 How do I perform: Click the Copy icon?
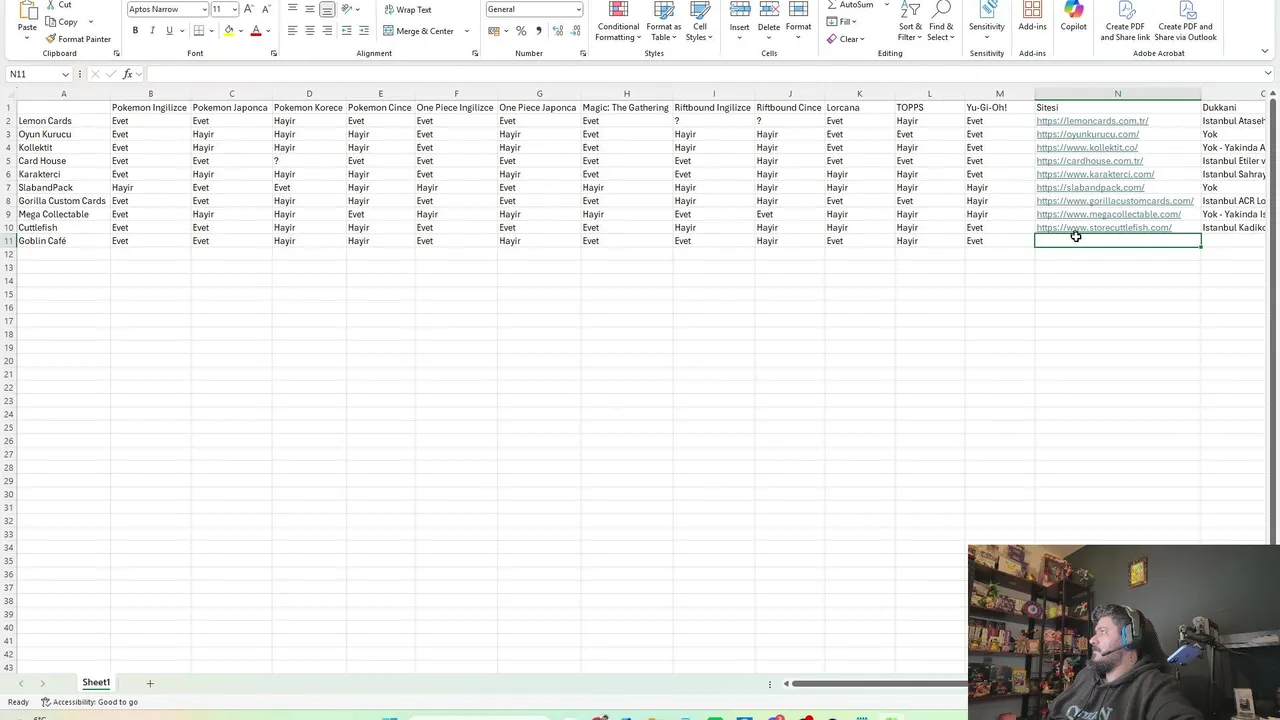52,22
